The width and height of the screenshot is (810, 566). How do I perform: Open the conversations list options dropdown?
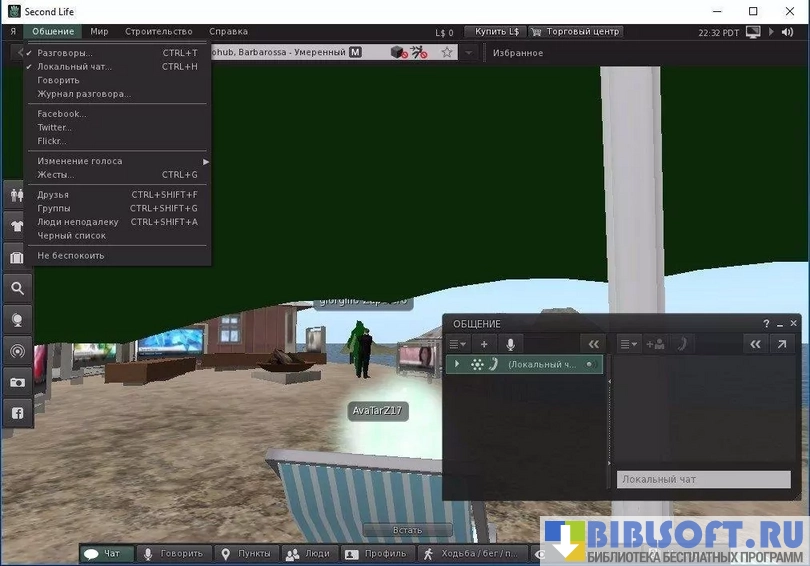pyautogui.click(x=458, y=344)
